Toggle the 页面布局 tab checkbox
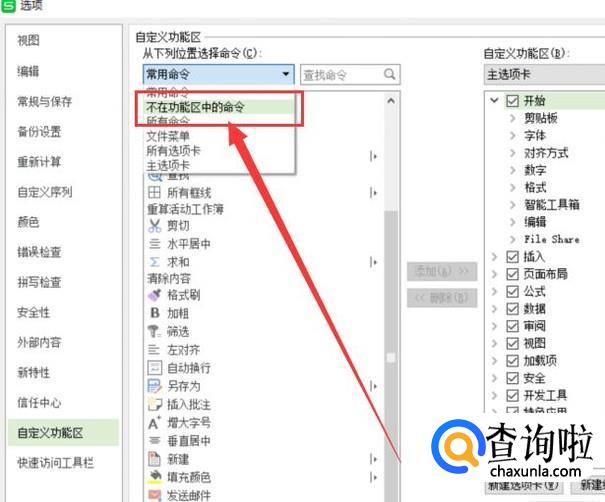The image size is (605, 502). (512, 274)
